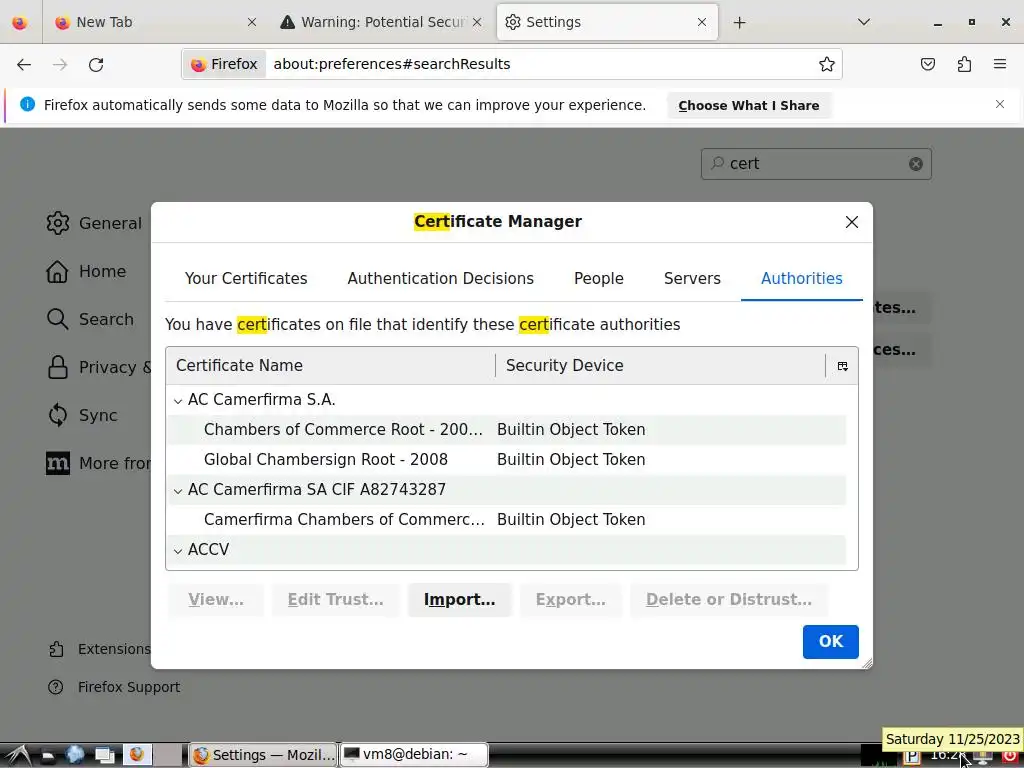Click the web browser globe icon in taskbar
Viewport: 1024px width, 768px height.
click(x=75, y=755)
